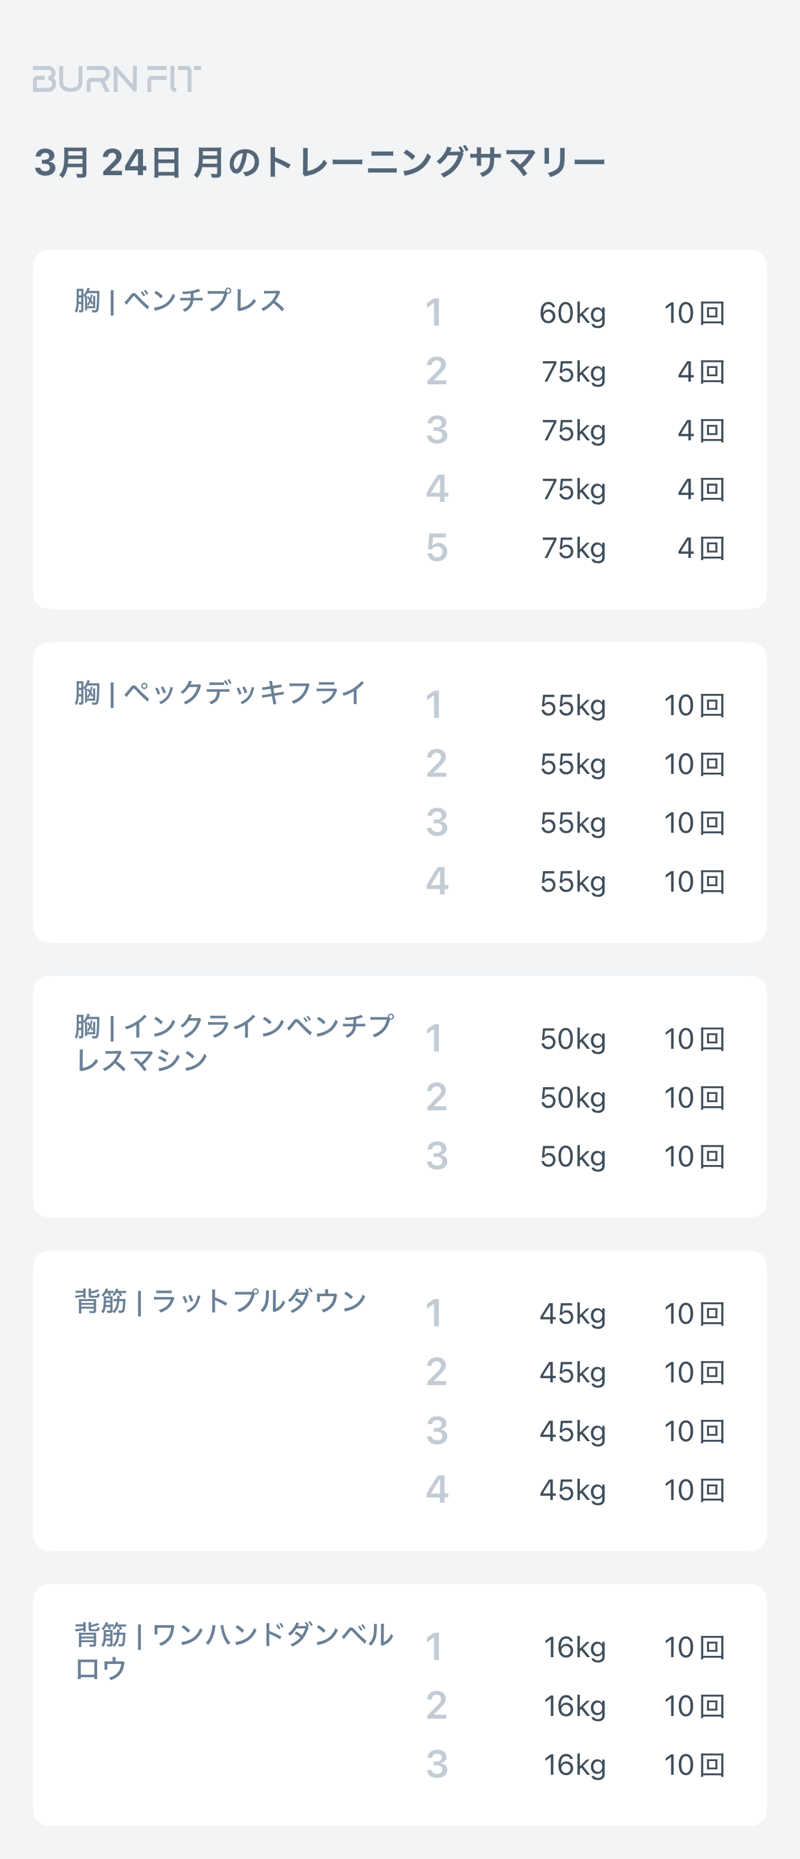This screenshot has width=800, height=1859.
Task: Open the 背筋 | ラットプルダウン exercise name
Action: [x=220, y=1301]
